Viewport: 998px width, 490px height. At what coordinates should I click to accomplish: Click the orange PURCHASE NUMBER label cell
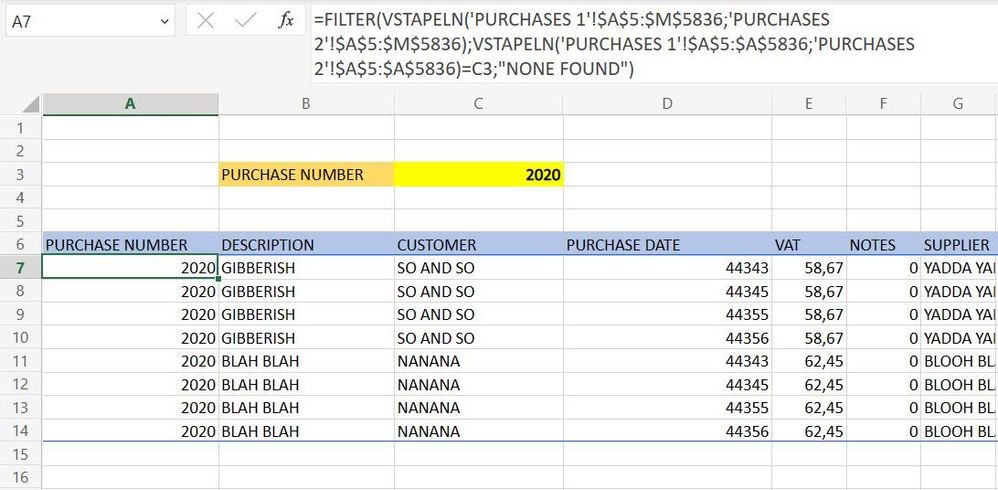pos(306,175)
